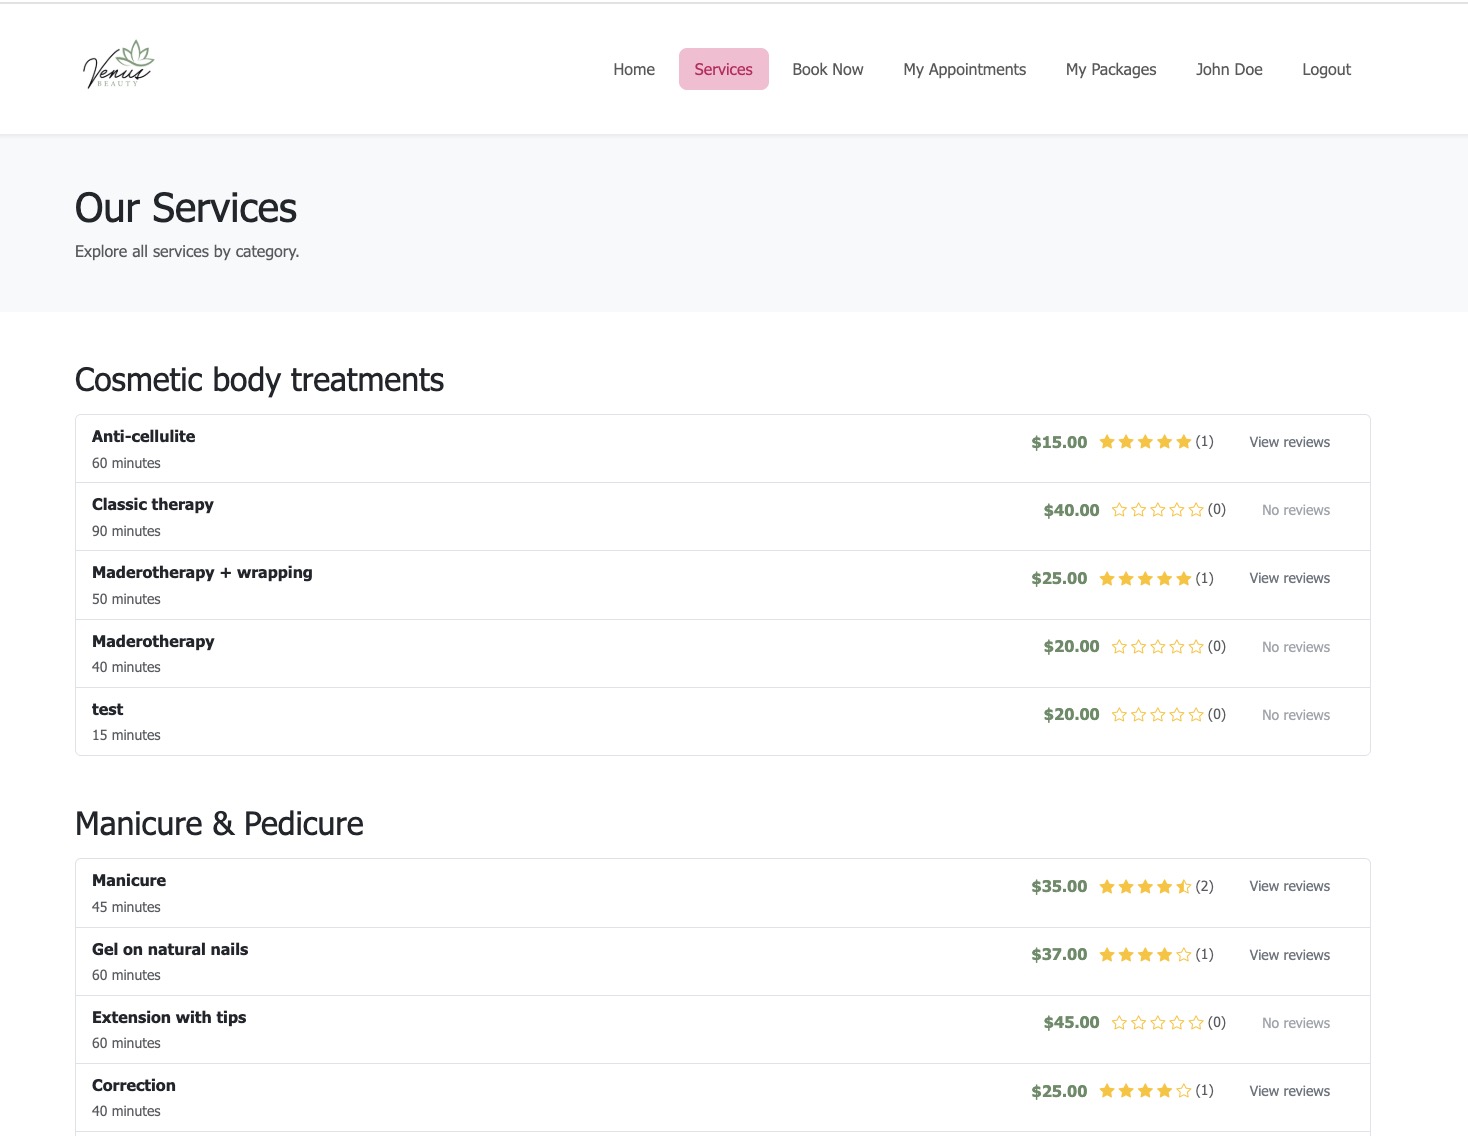Viewport: 1468px width, 1136px height.
Task: Open My Appointments in the navbar
Action: 964,69
